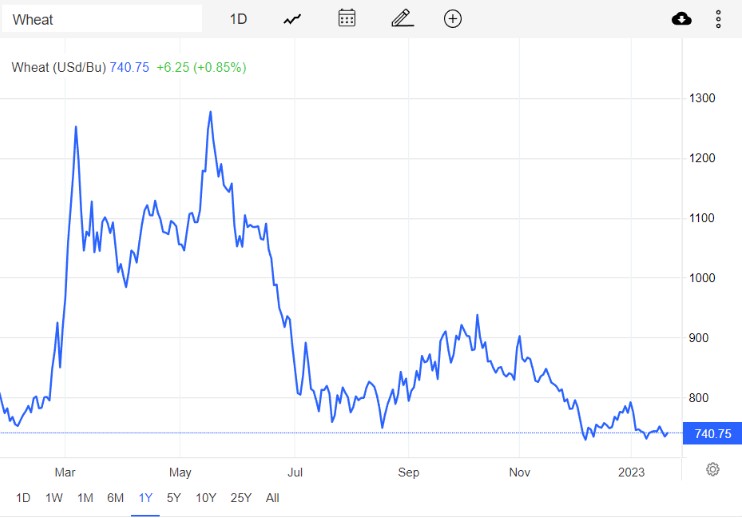Viewport: 742px width, 518px height.
Task: Open the line chart type icon
Action: point(292,19)
